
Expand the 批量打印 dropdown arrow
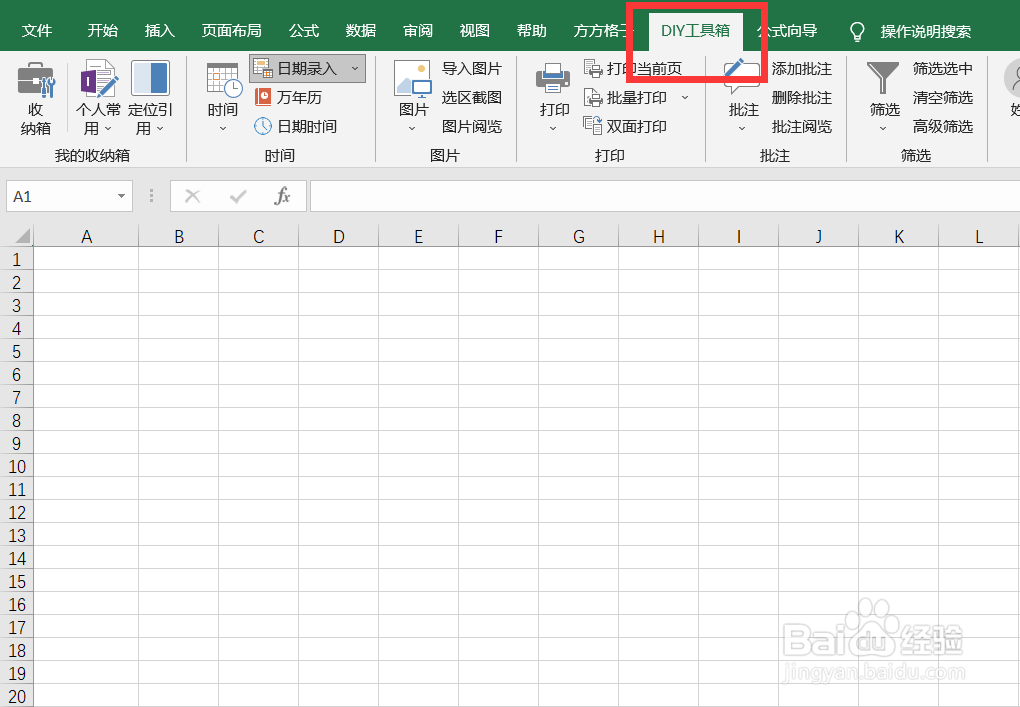(x=685, y=98)
